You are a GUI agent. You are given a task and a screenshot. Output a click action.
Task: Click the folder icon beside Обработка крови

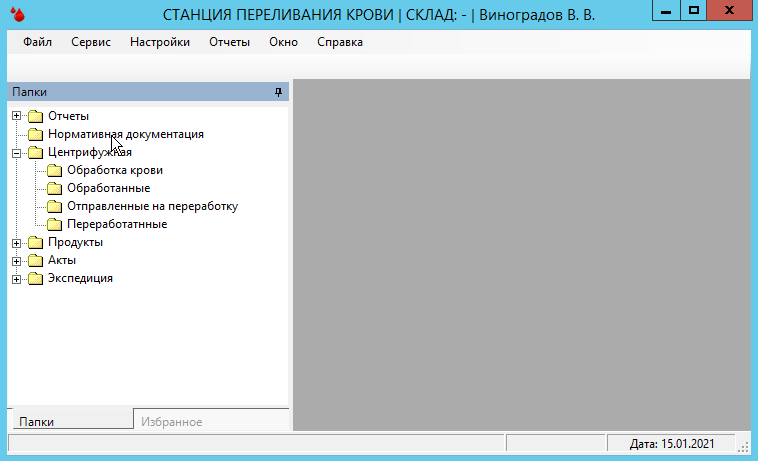(55, 170)
